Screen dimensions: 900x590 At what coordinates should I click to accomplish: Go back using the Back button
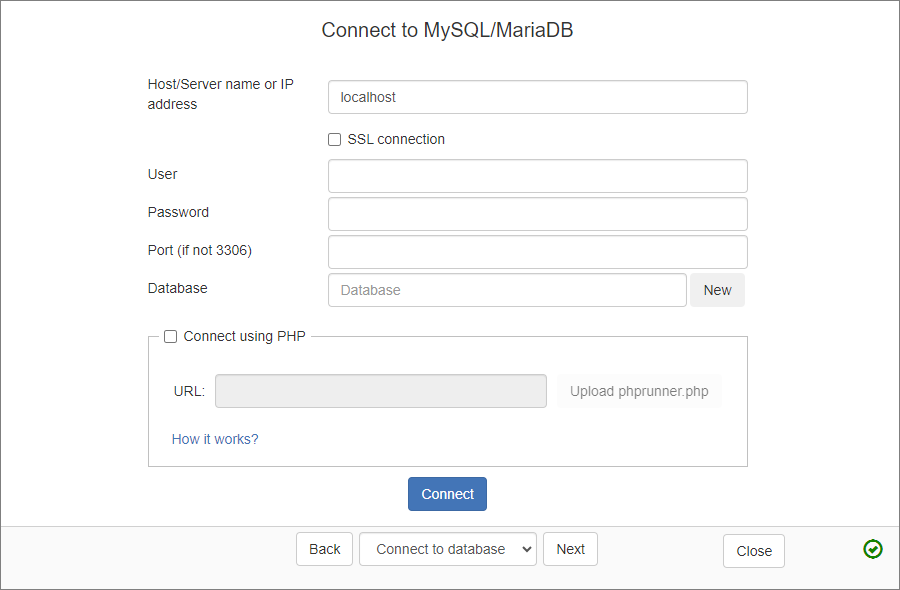click(x=324, y=549)
